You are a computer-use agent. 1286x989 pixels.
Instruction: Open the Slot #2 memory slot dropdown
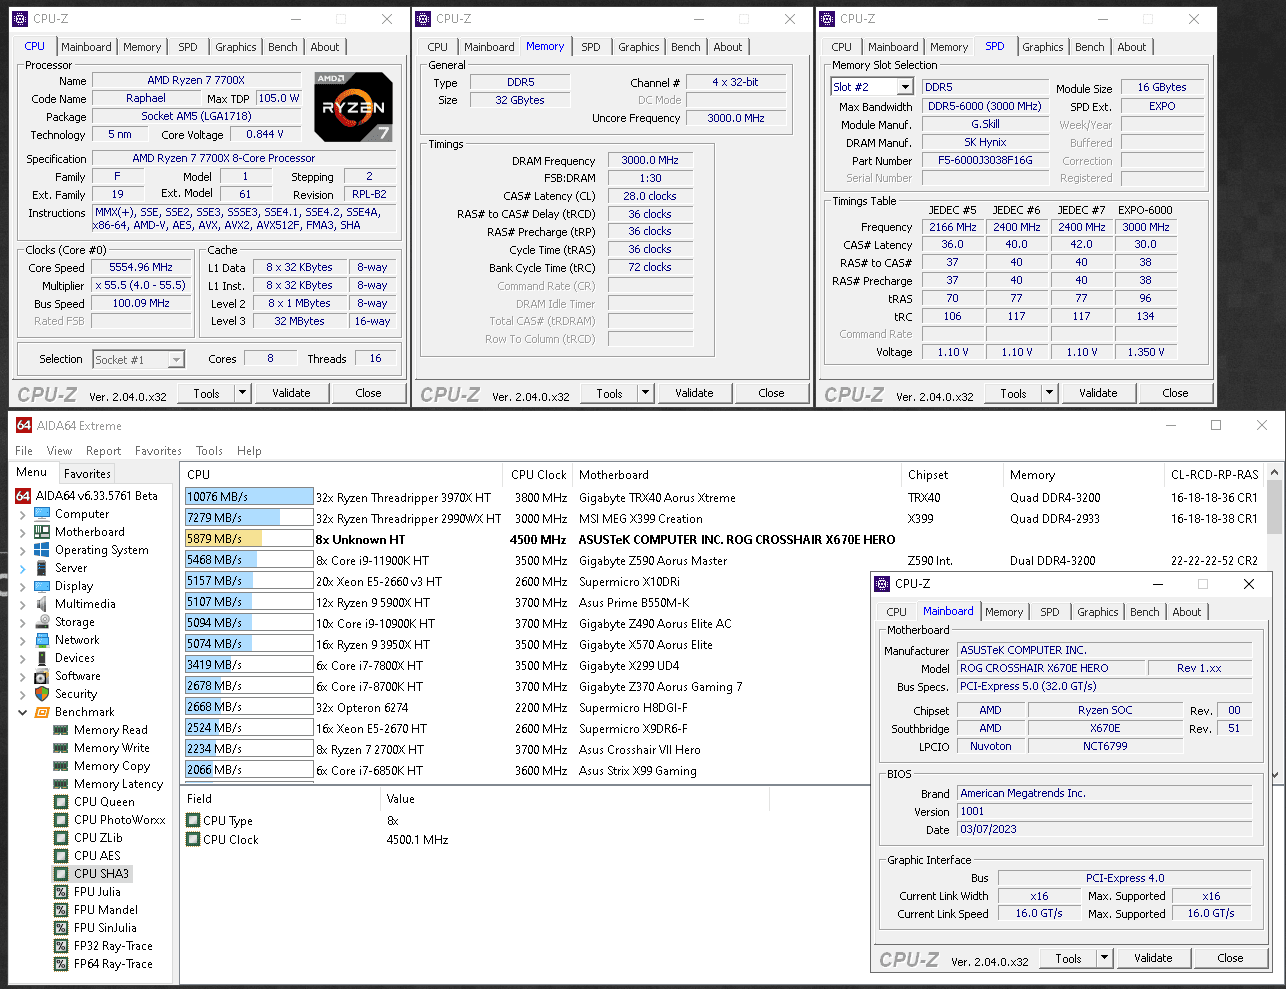click(905, 87)
